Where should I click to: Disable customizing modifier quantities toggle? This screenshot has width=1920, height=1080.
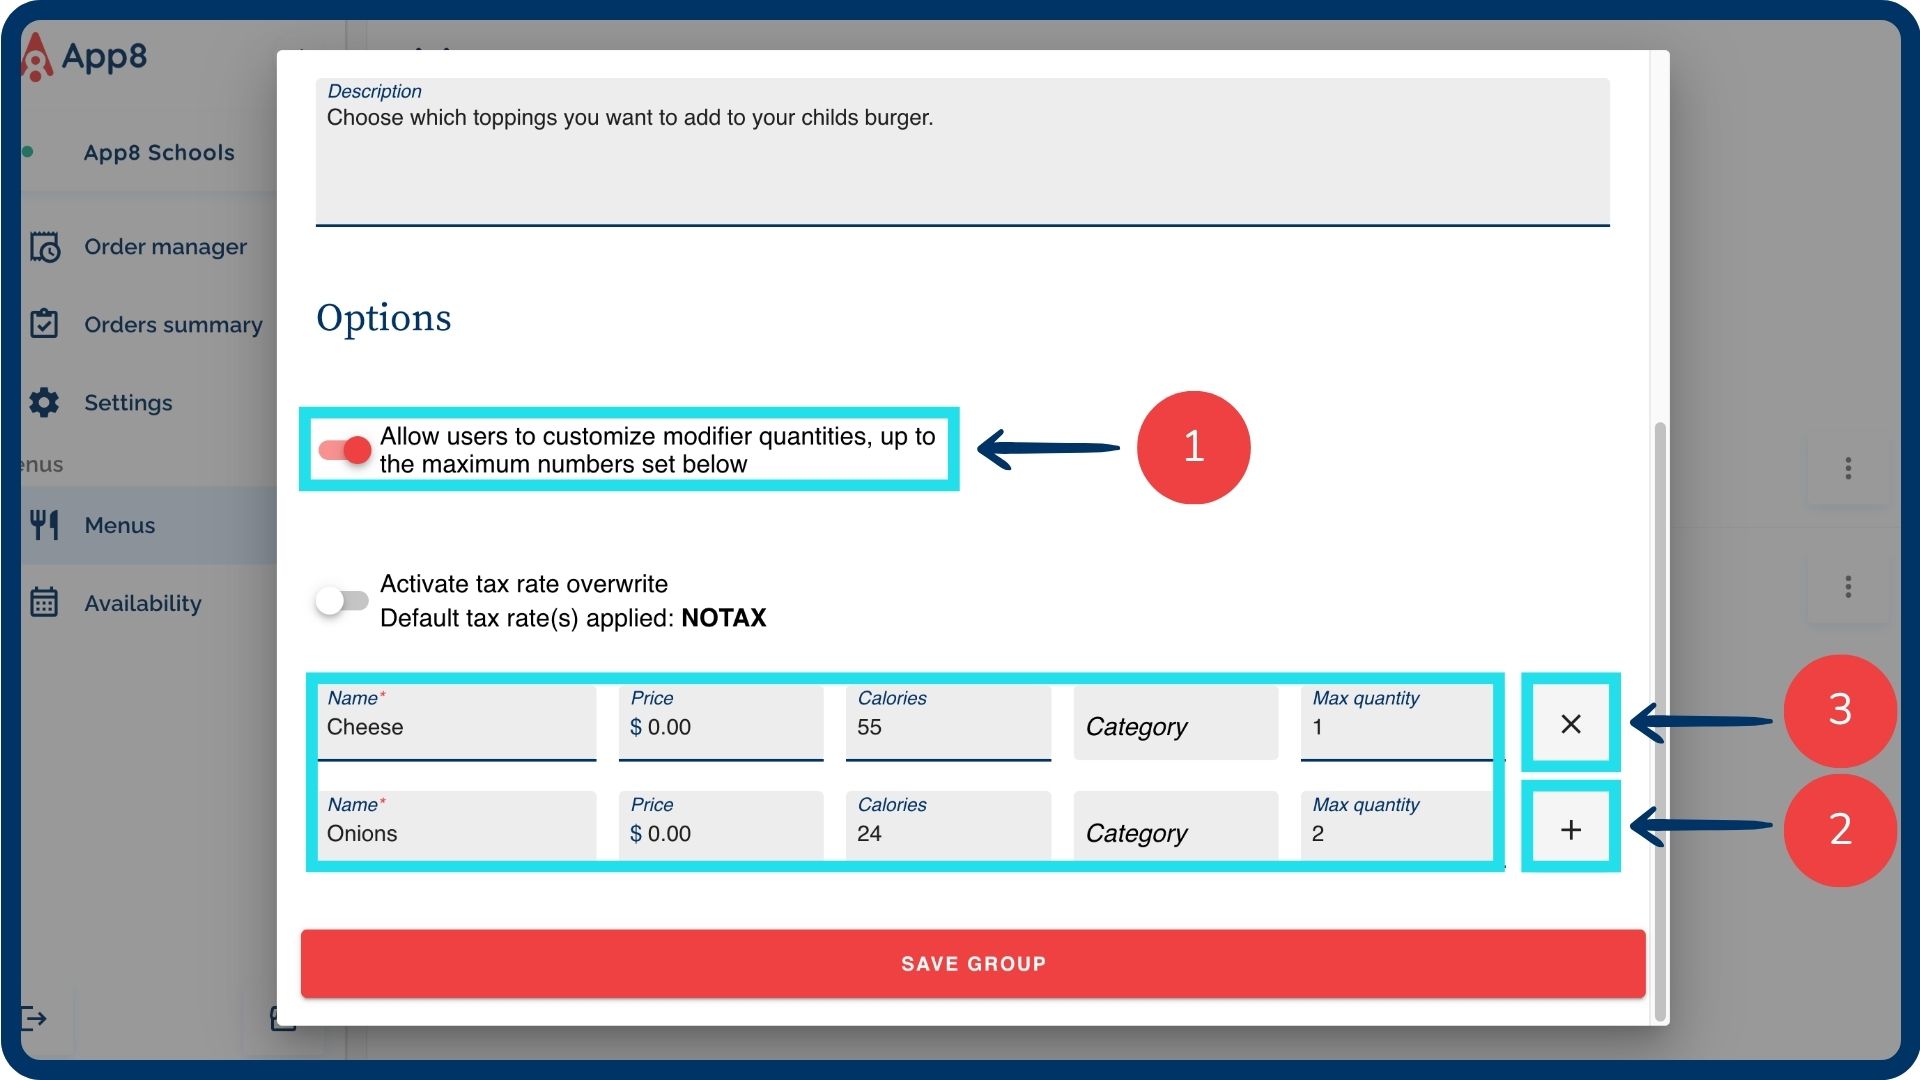(x=345, y=450)
